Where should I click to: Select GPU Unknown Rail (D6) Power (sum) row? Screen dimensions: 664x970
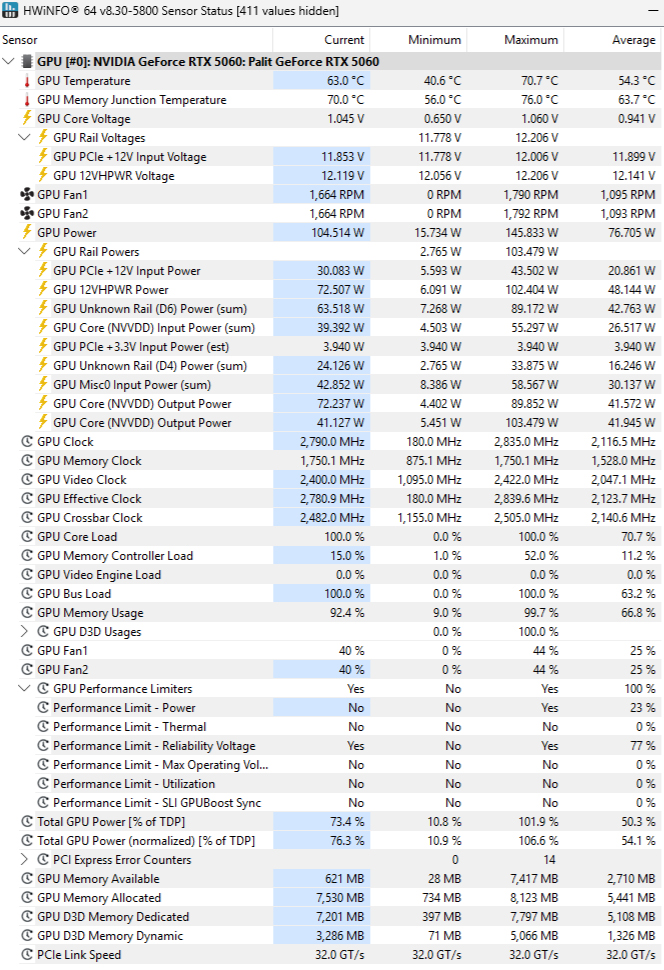[330, 308]
